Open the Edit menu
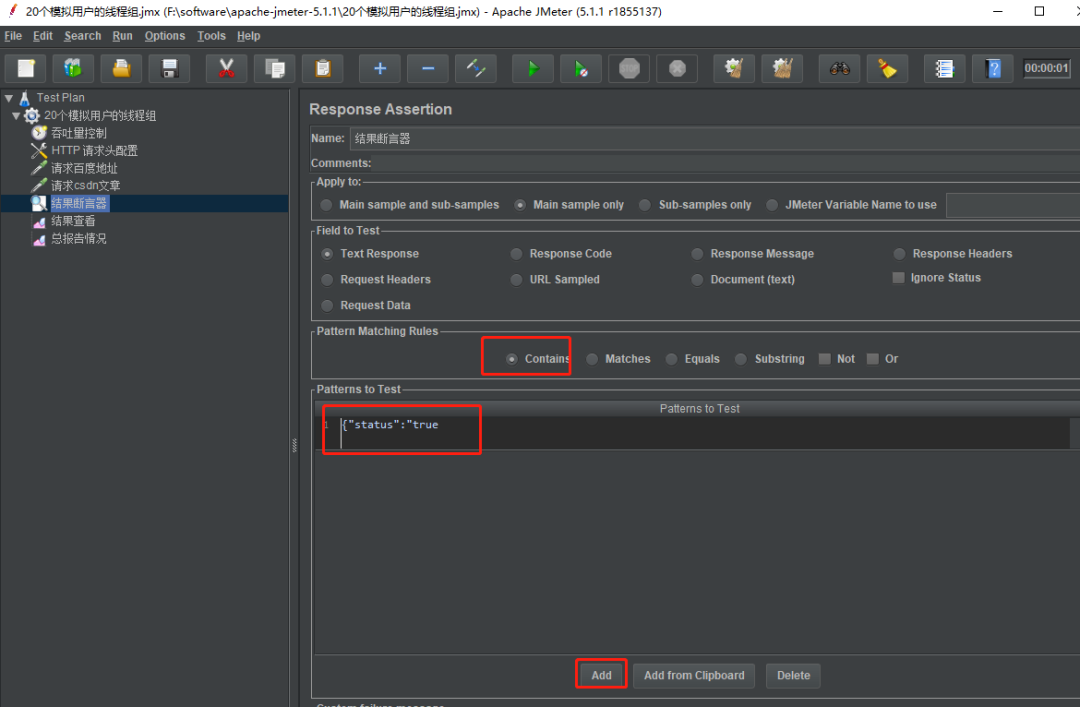Screen dimensions: 1080x707 (x=43, y=36)
